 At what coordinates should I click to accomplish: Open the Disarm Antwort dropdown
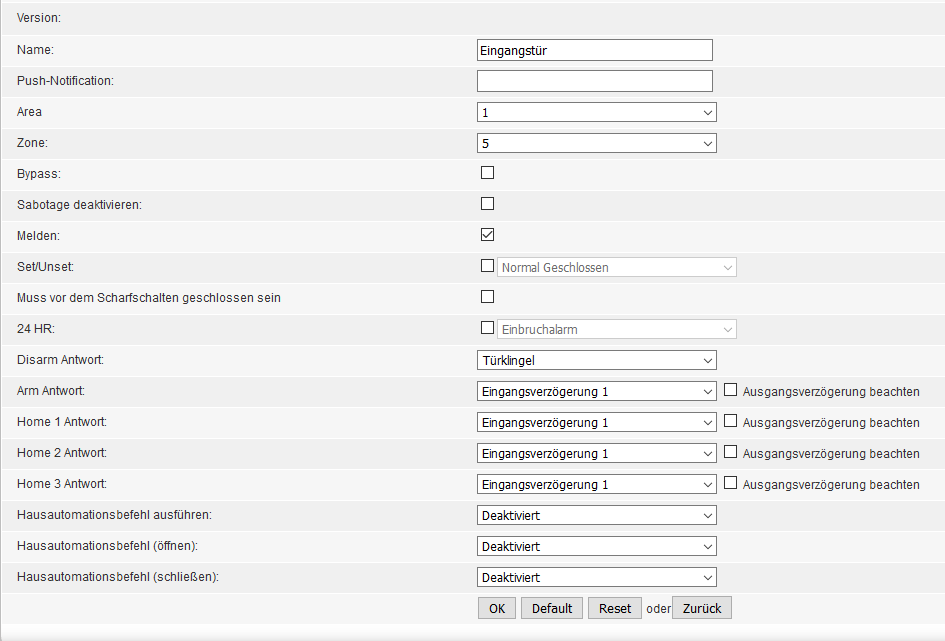tap(596, 360)
